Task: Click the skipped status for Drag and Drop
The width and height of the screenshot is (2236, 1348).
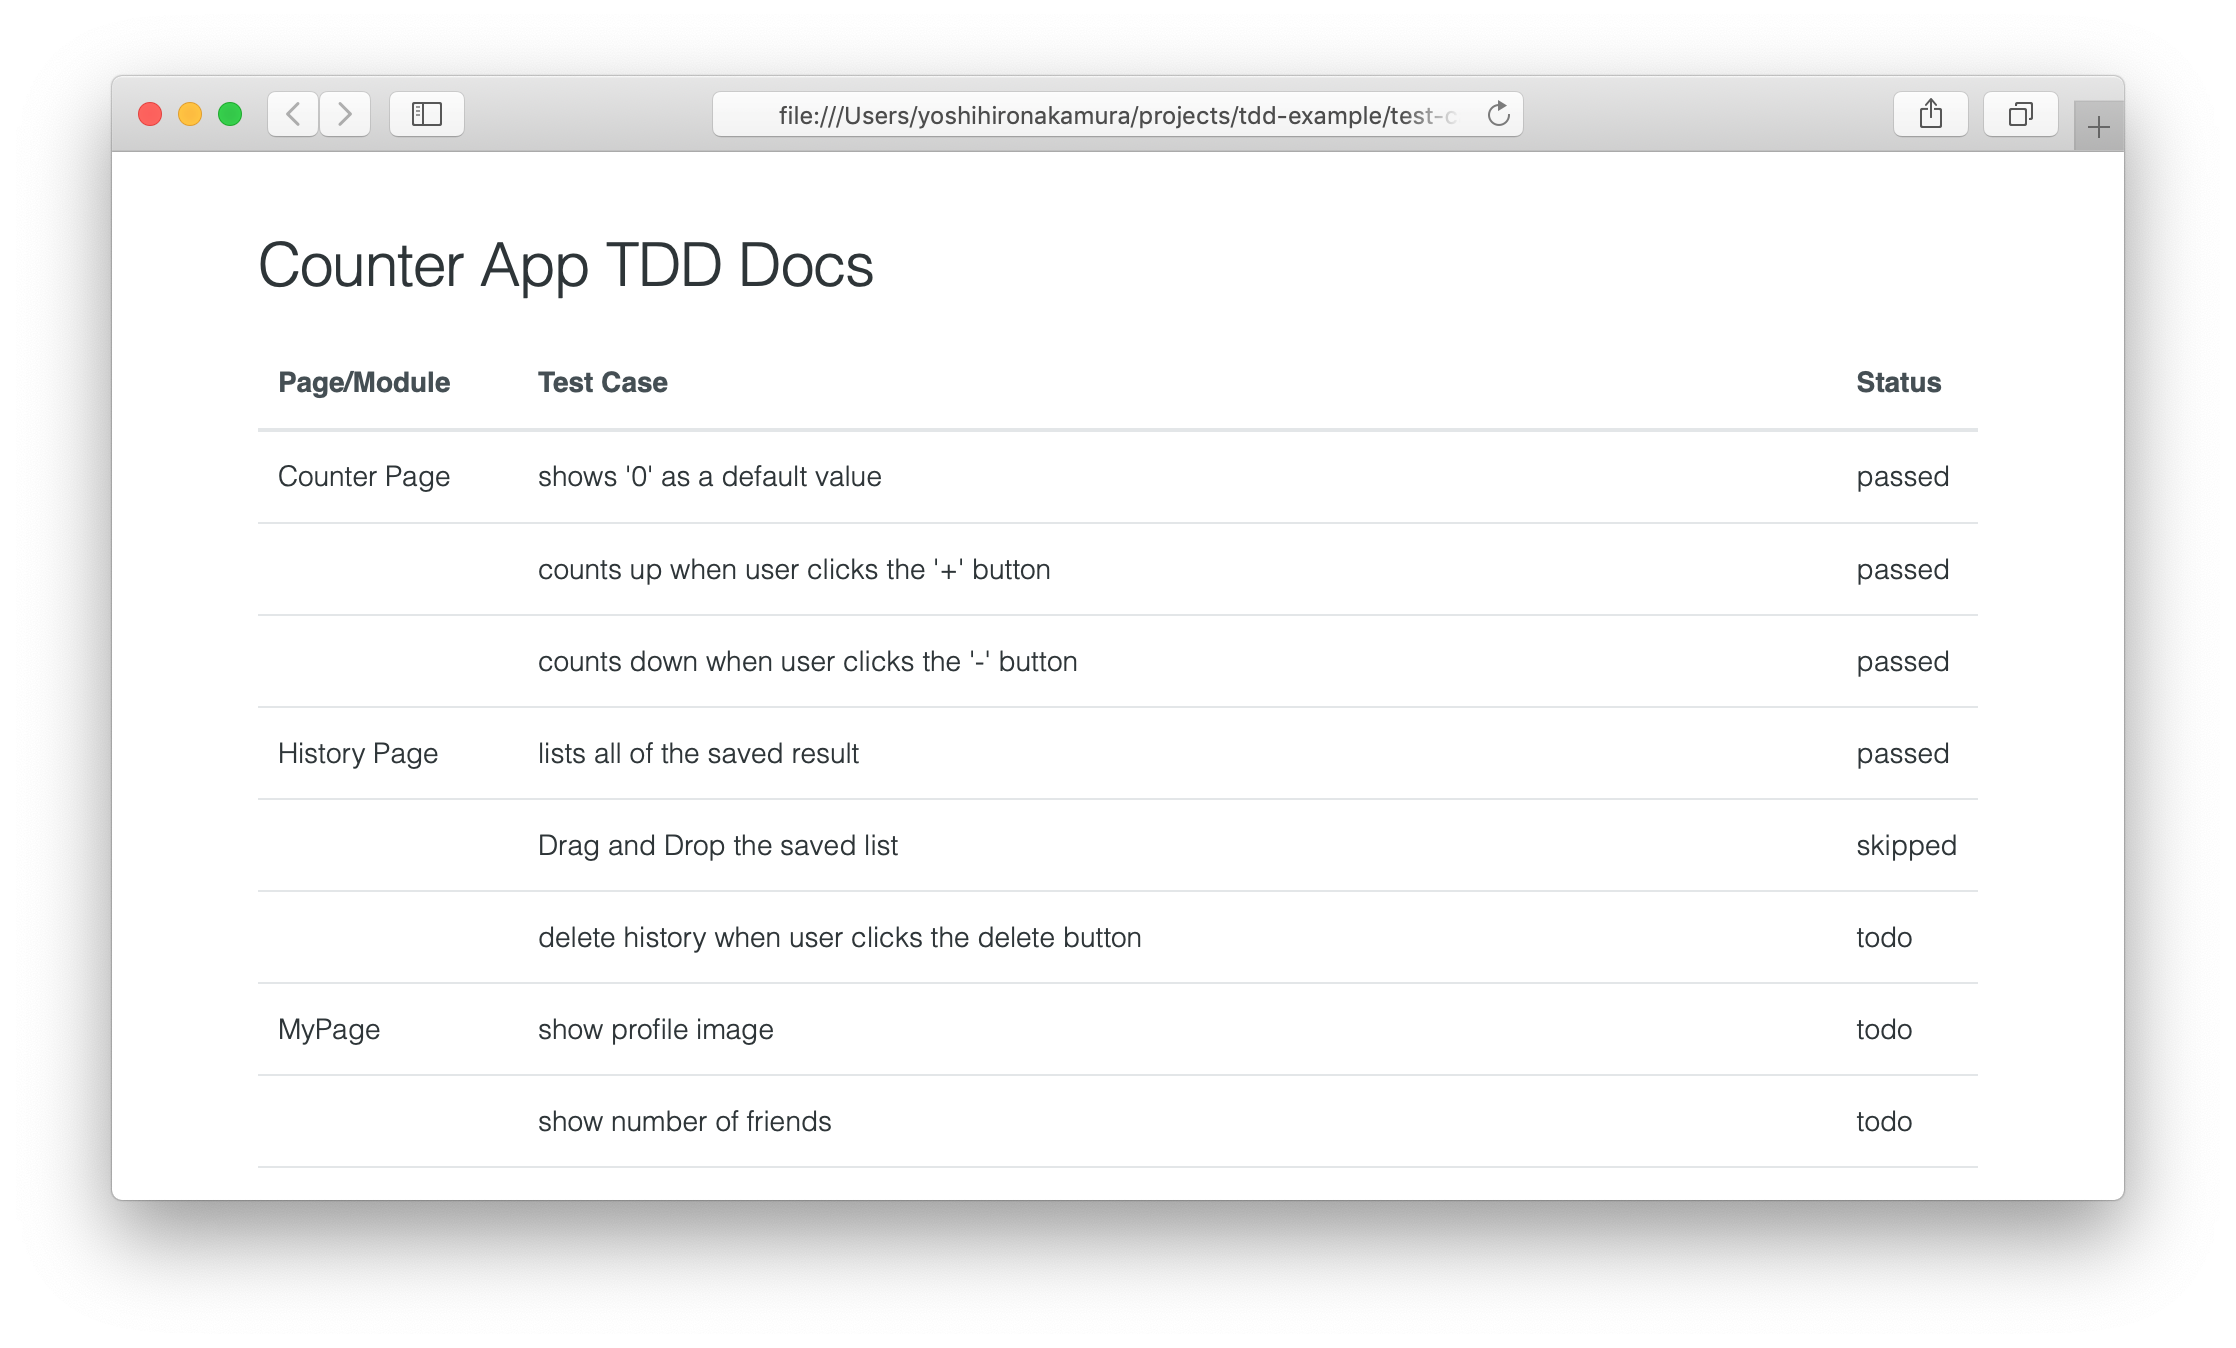Action: tap(1906, 846)
